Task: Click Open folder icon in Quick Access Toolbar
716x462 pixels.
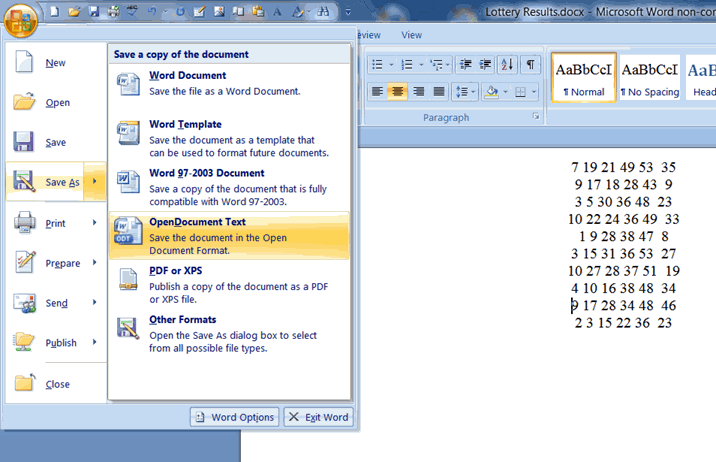Action: pyautogui.click(x=74, y=11)
